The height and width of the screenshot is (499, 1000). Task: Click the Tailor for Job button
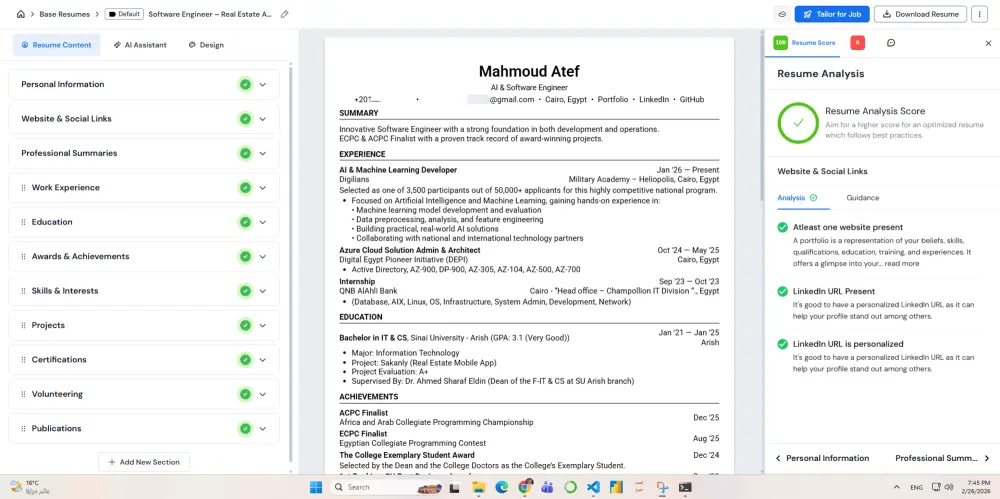[832, 14]
